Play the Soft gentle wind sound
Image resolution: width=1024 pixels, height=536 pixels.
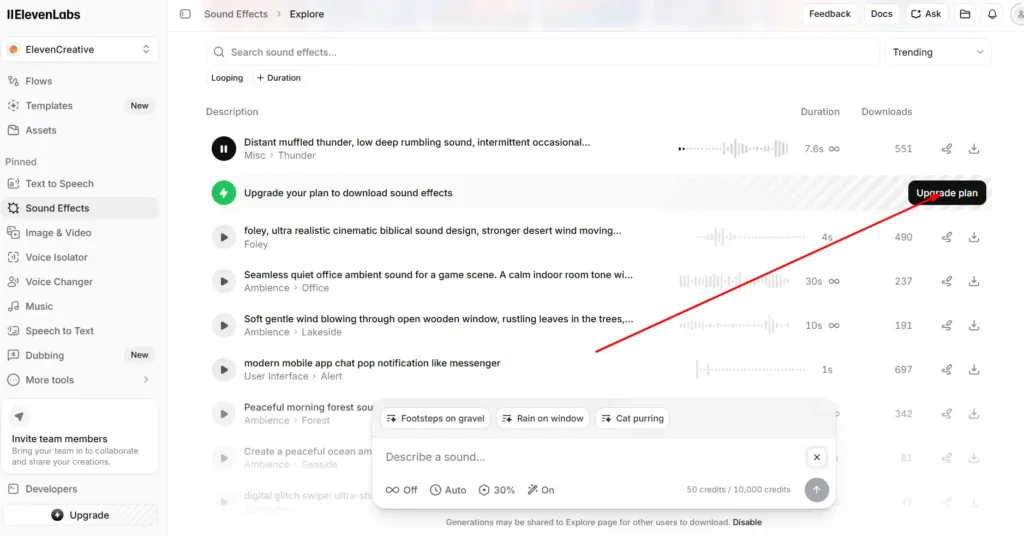(223, 326)
